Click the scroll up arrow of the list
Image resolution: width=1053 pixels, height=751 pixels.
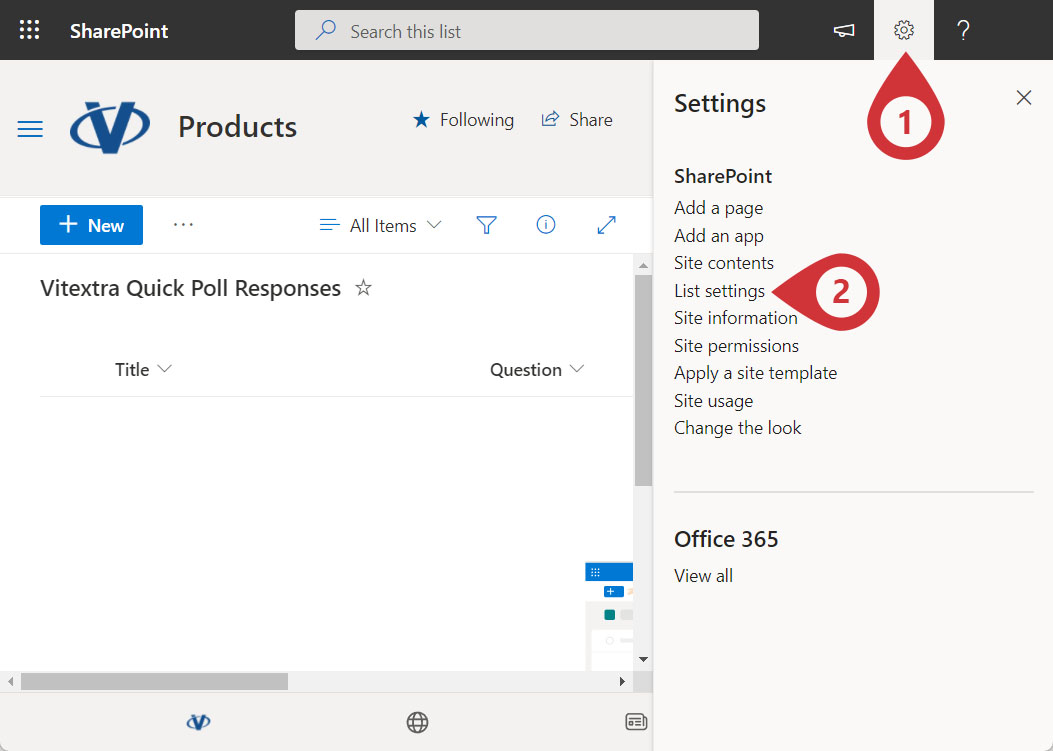click(x=643, y=265)
